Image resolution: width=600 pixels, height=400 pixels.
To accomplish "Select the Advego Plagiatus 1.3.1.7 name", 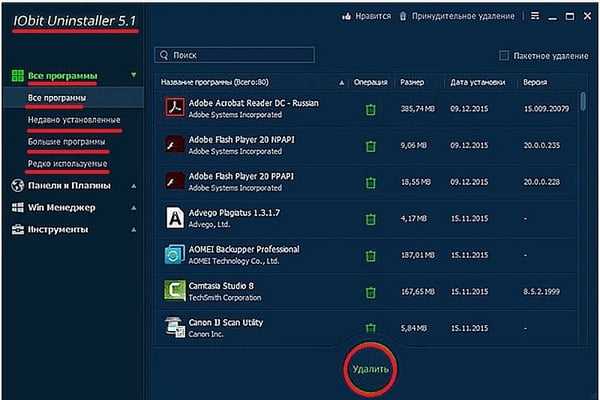I will (234, 213).
